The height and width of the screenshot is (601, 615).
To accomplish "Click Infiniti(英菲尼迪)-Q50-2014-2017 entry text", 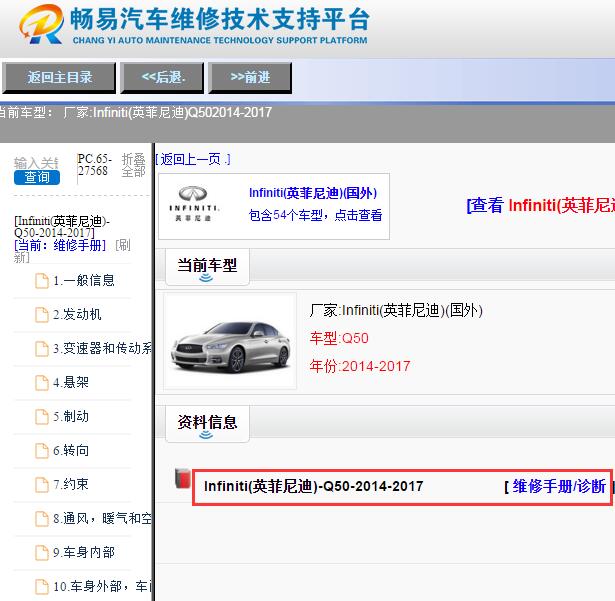I will pos(313,486).
